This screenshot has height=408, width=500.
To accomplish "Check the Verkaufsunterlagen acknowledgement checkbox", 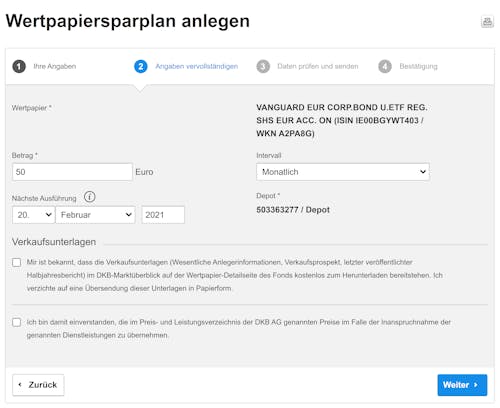I will pyautogui.click(x=16, y=262).
